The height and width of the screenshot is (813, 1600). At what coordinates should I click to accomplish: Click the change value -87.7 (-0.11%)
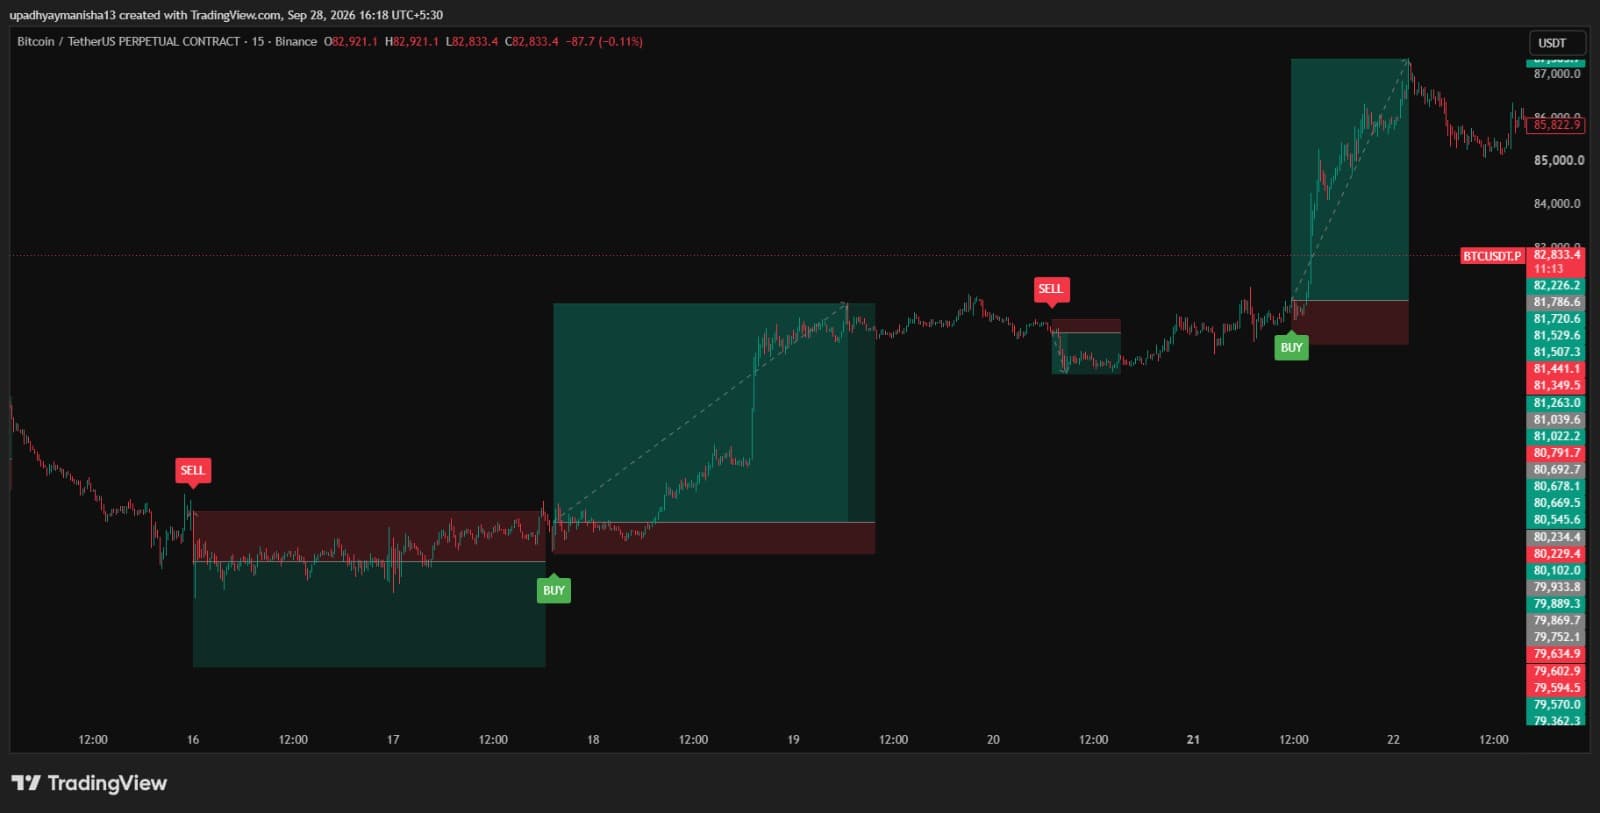[x=605, y=41]
